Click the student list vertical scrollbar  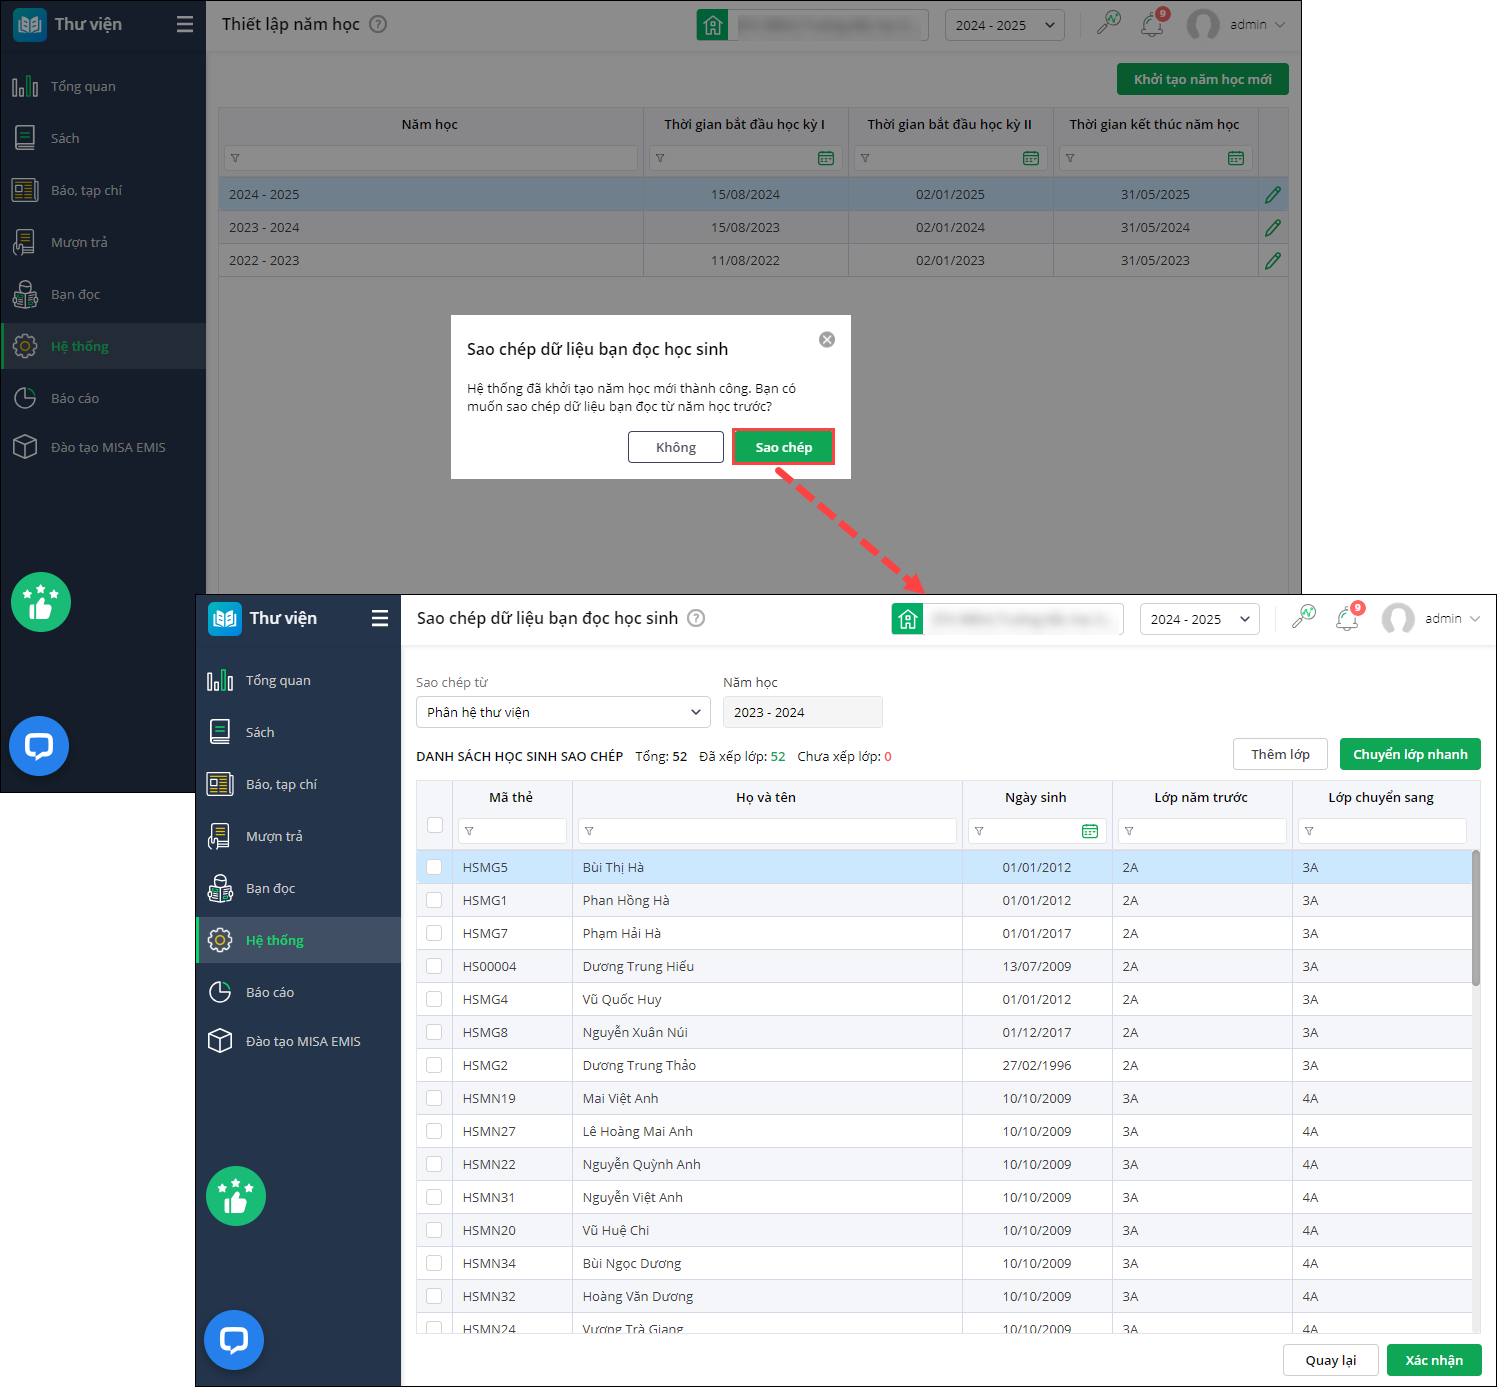pyautogui.click(x=1476, y=918)
